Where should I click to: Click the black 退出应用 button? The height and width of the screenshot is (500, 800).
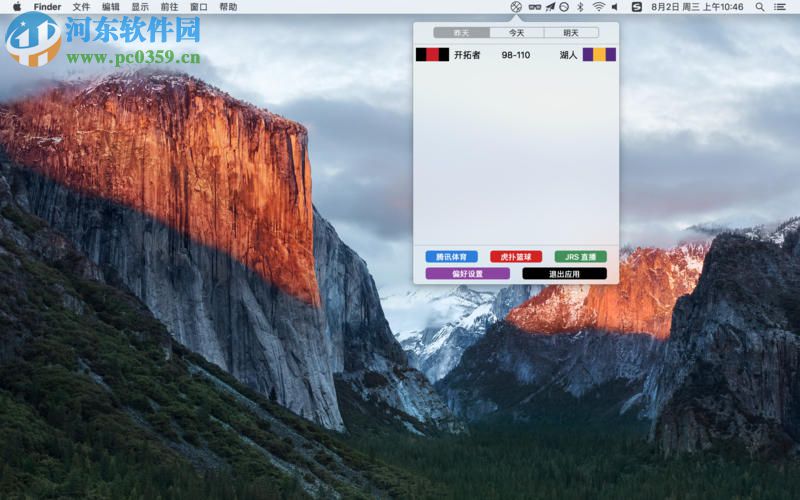(564, 273)
